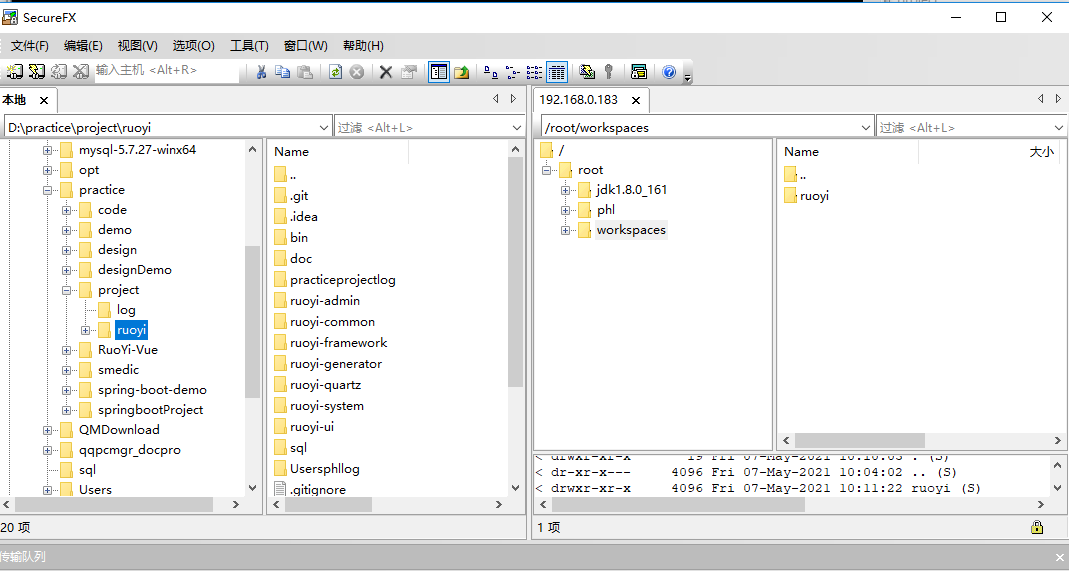This screenshot has width=1069, height=571.
Task: Click the Session Manager toolbar icon
Action: point(639,72)
